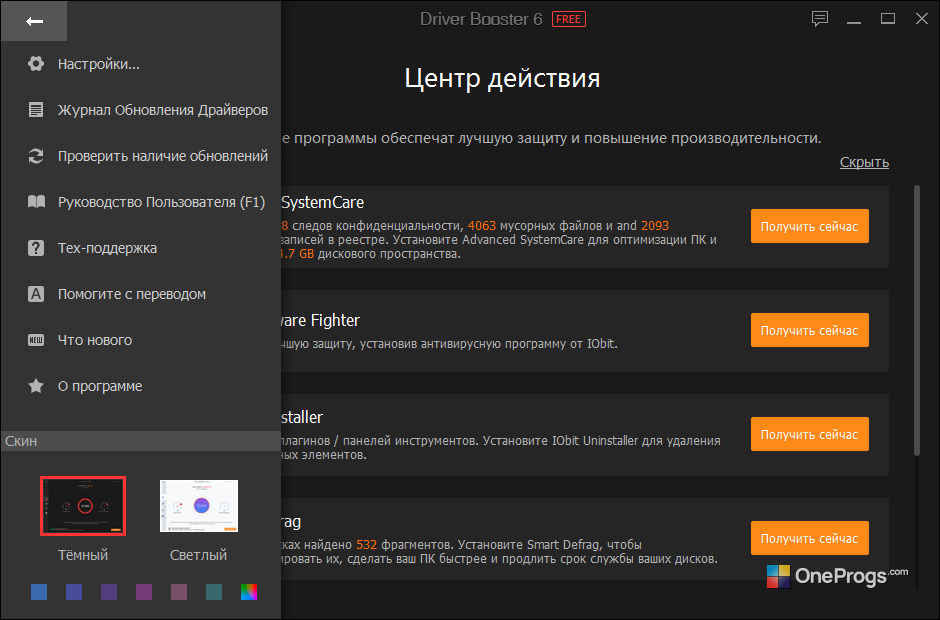Open the multicolor custom color picker swatch

pos(249,592)
